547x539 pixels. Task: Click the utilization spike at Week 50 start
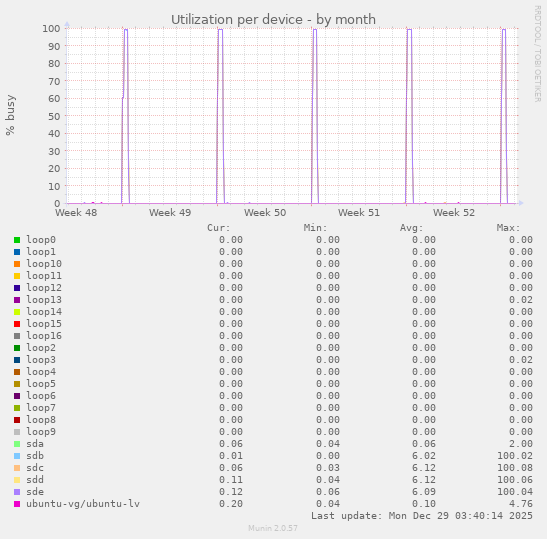pos(315,115)
